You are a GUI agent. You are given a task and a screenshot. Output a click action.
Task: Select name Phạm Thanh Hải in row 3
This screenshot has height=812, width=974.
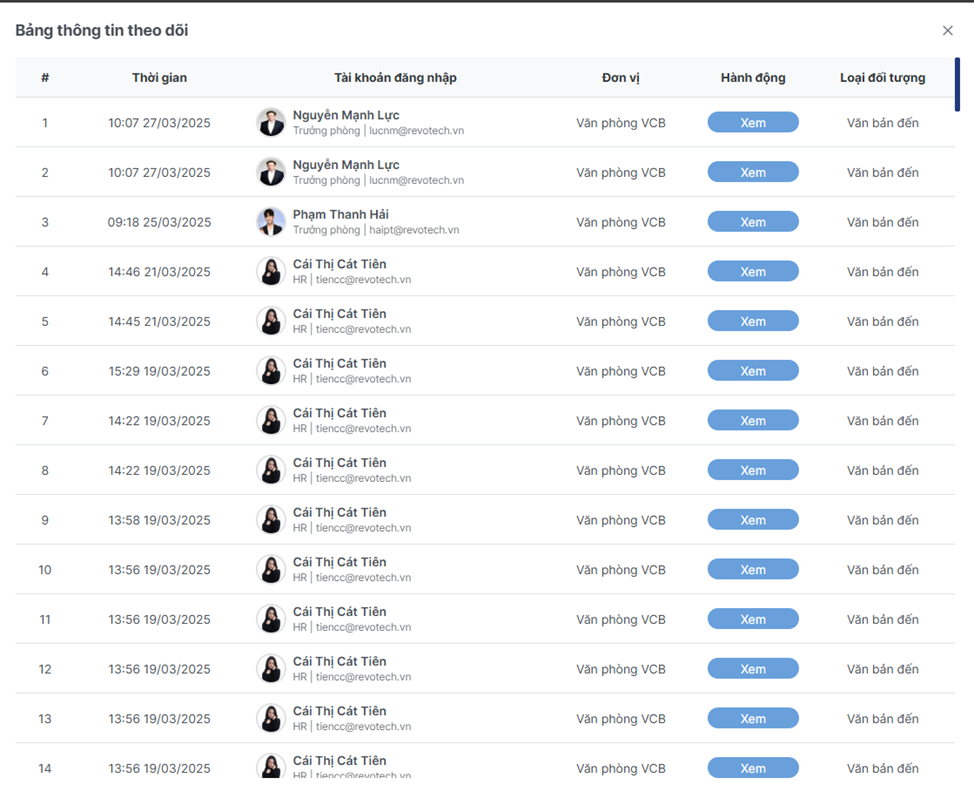point(340,214)
